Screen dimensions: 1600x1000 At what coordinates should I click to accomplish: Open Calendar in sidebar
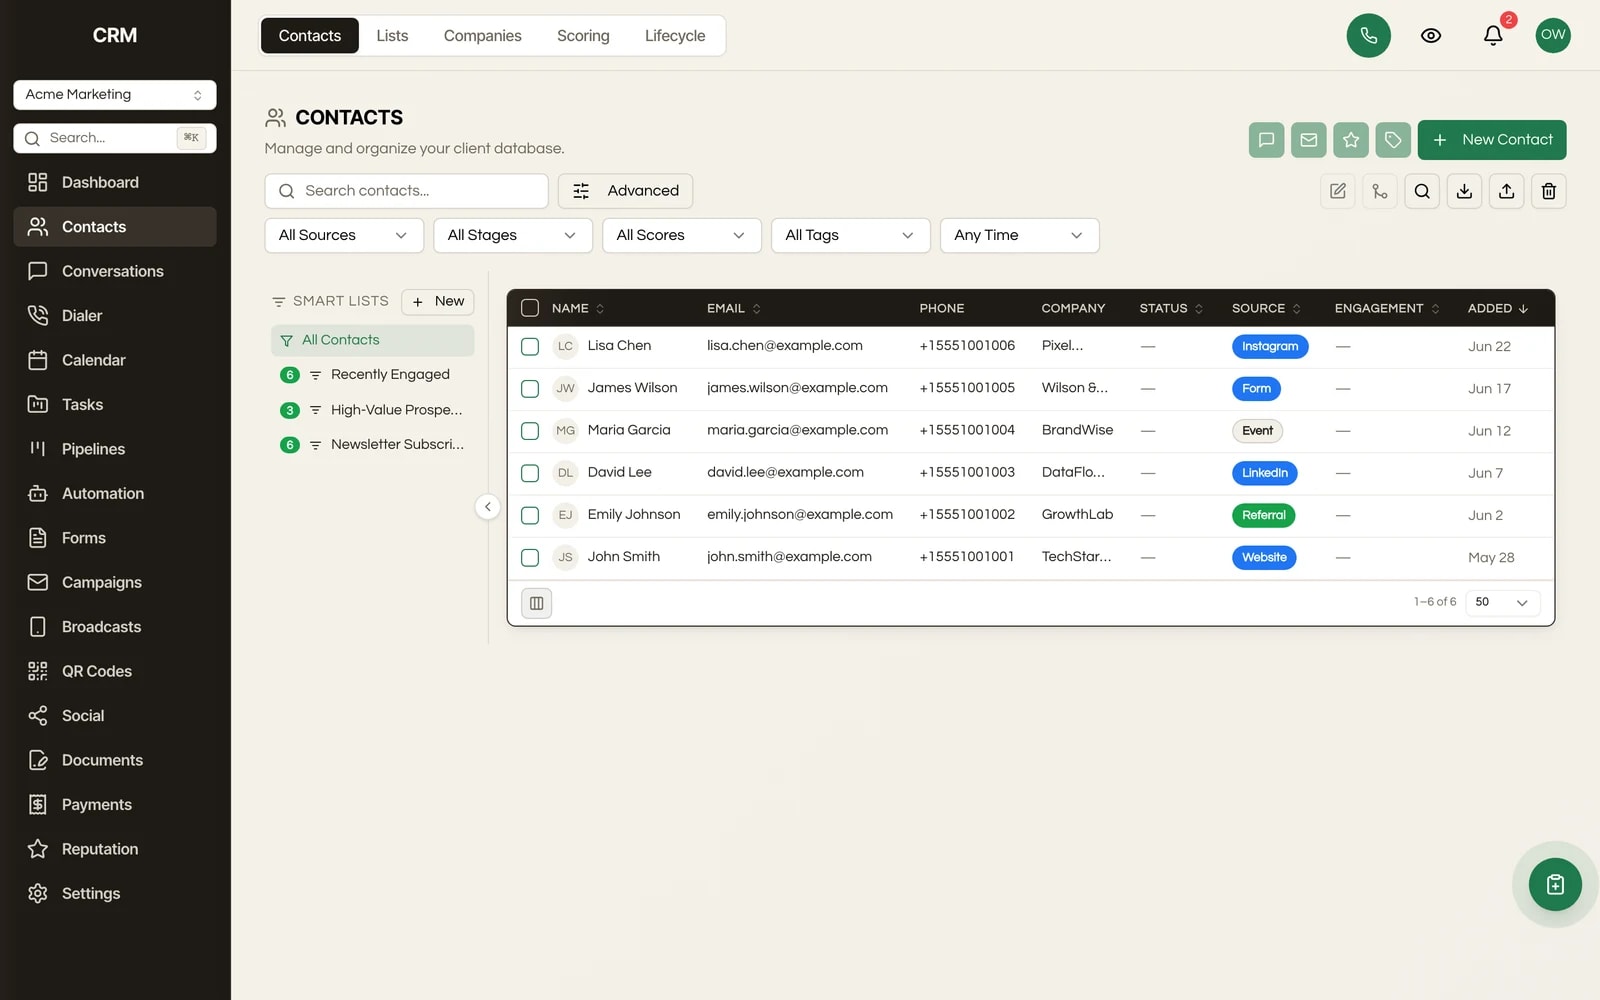click(115, 360)
